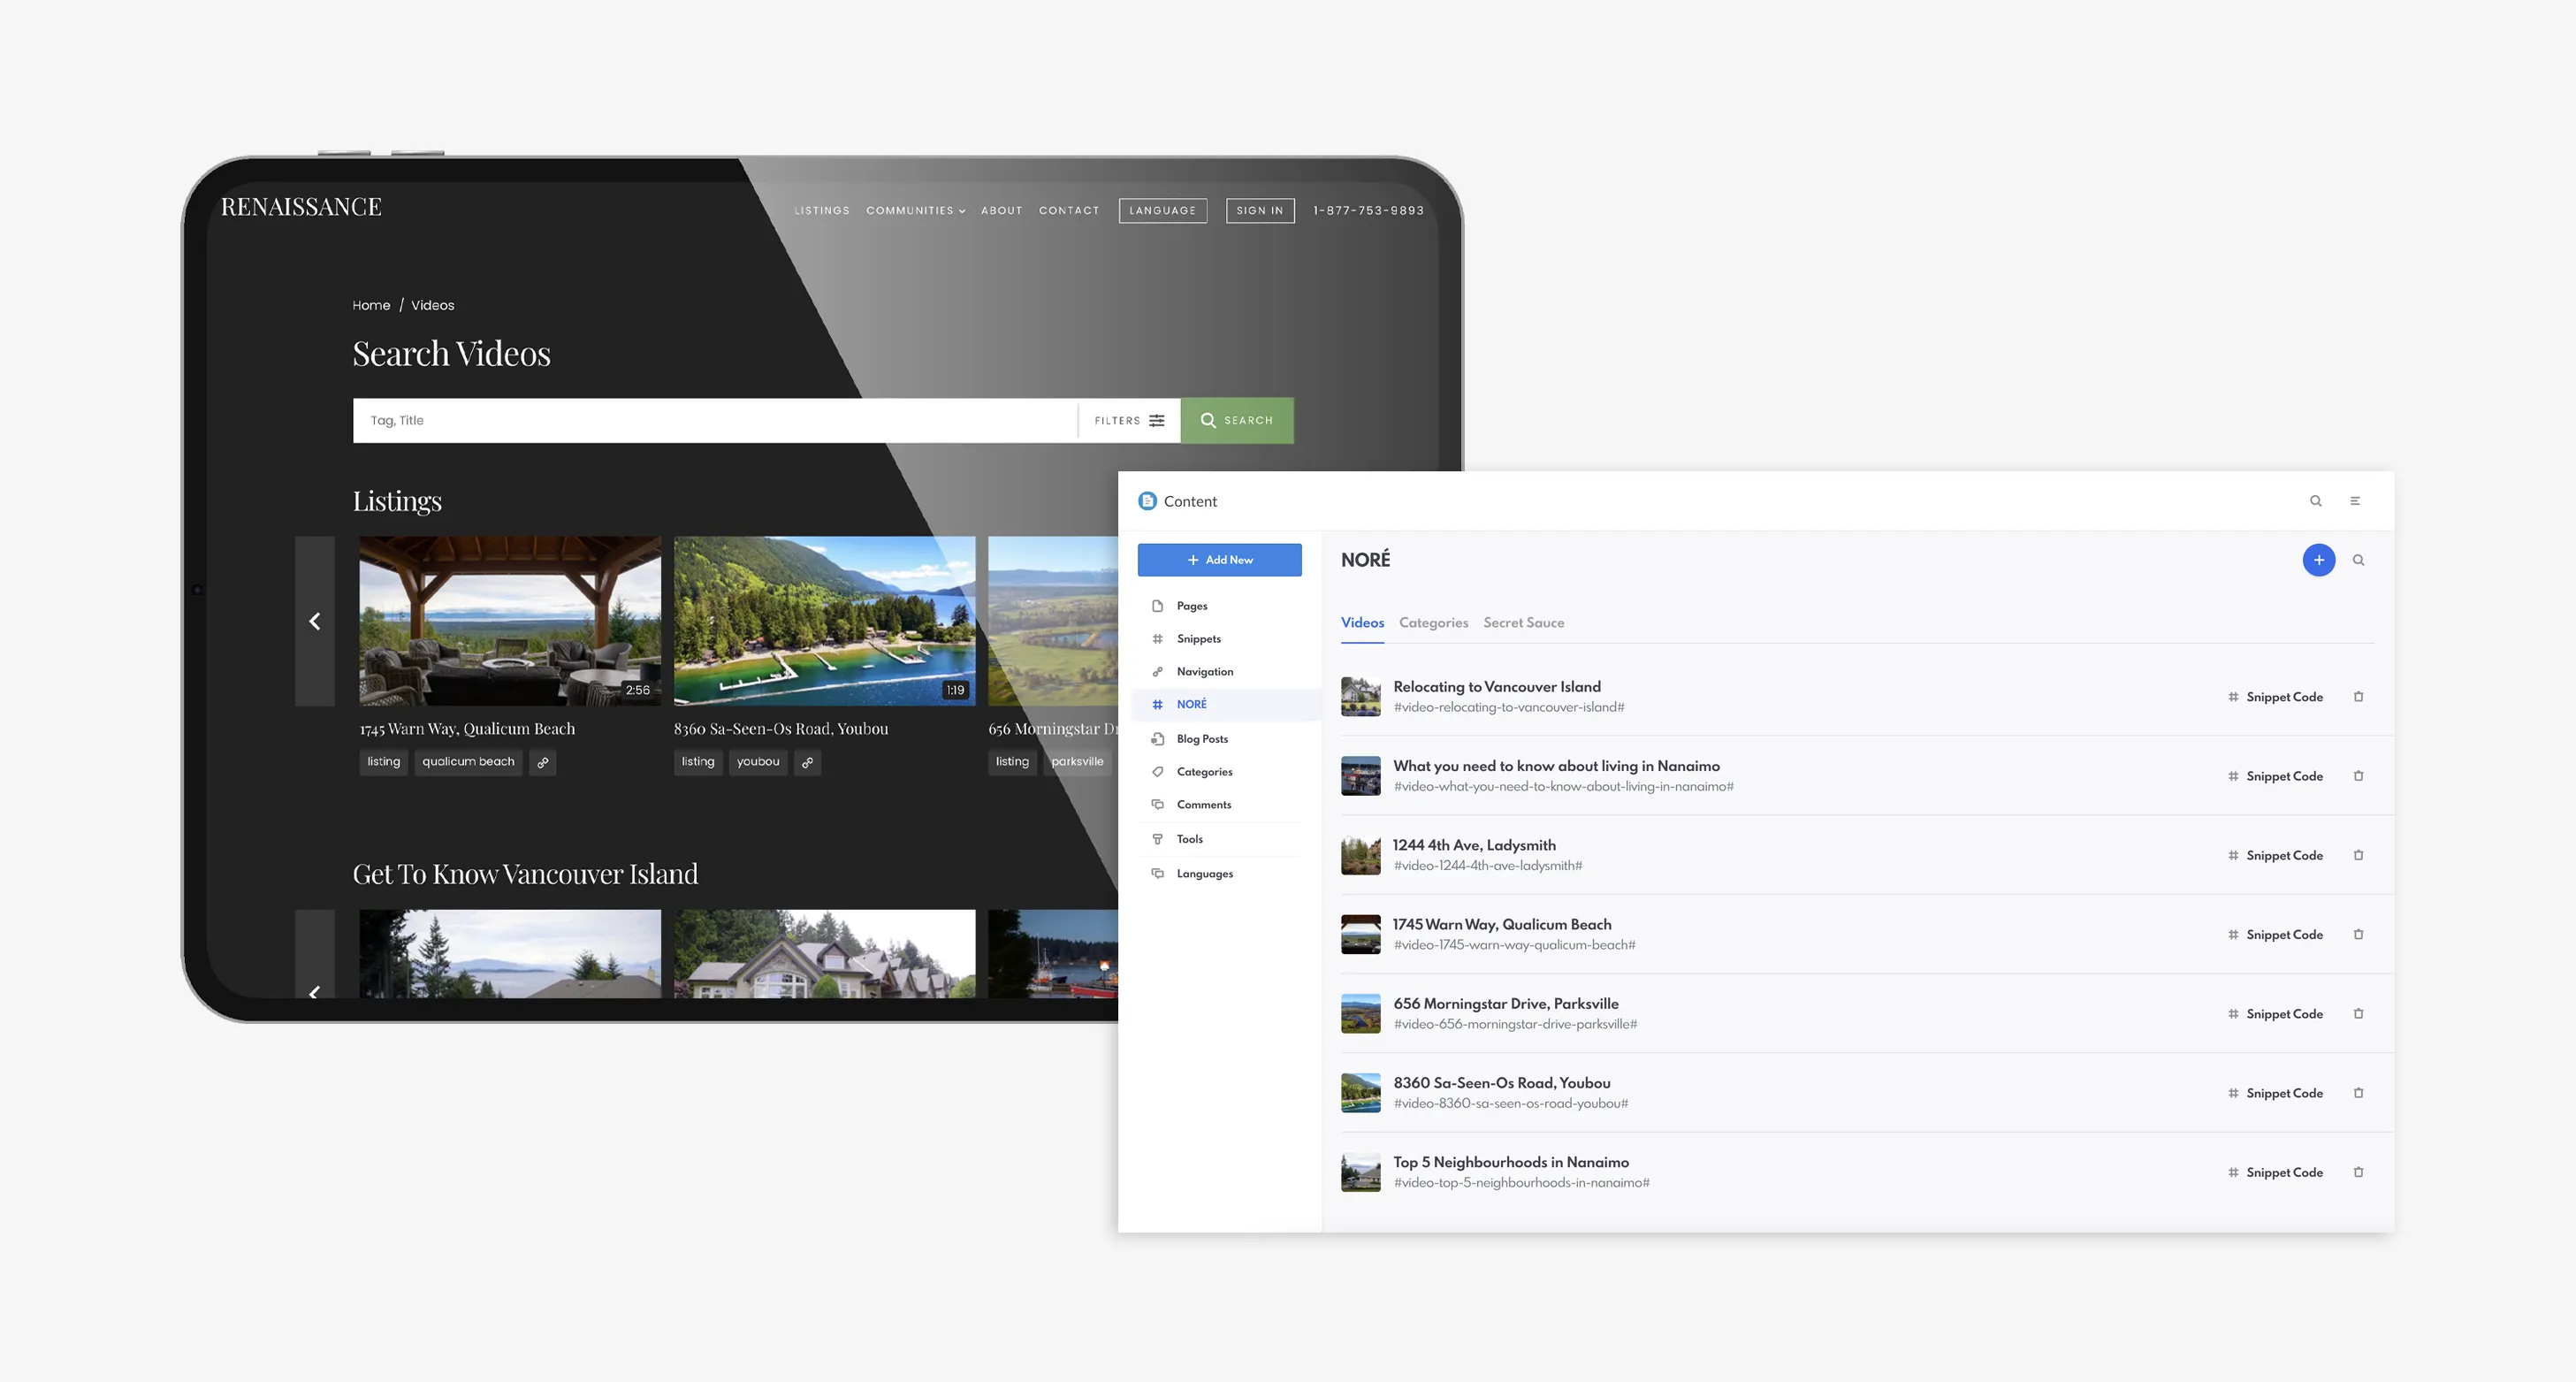Delete the 8360 Sa-Seen-Os Road video
This screenshot has height=1382, width=2576.
(2358, 1093)
